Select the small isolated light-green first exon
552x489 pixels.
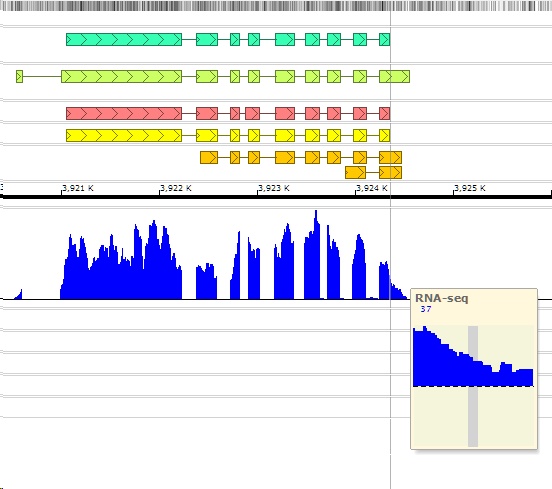point(19,76)
